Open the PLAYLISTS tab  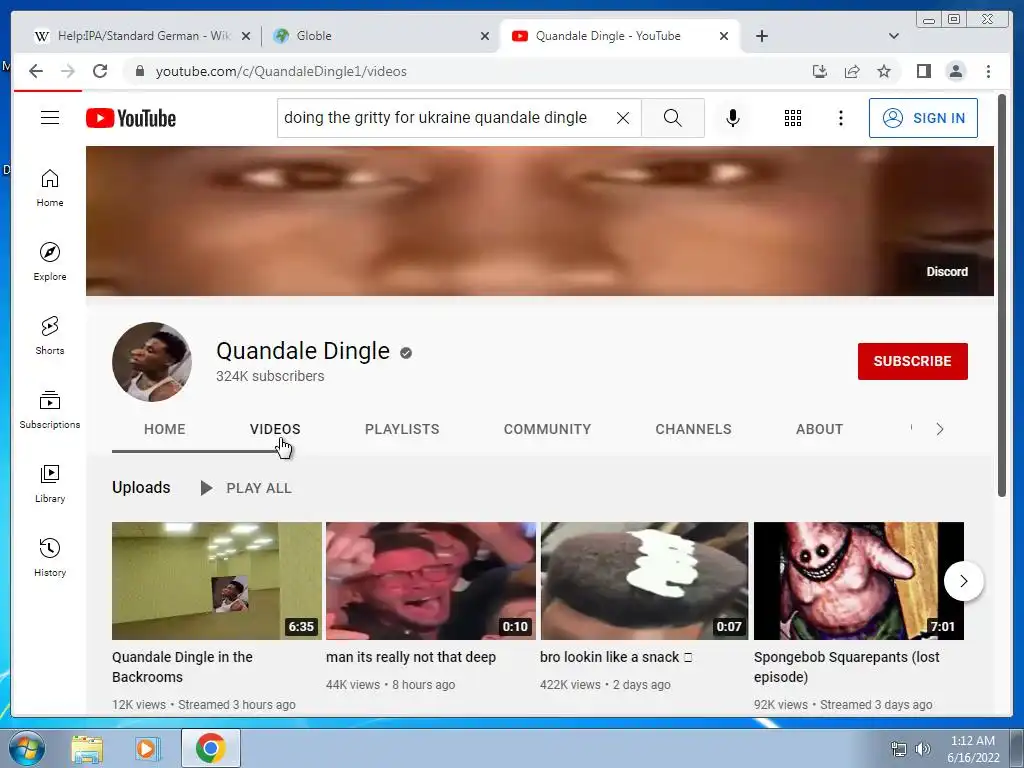(x=402, y=429)
